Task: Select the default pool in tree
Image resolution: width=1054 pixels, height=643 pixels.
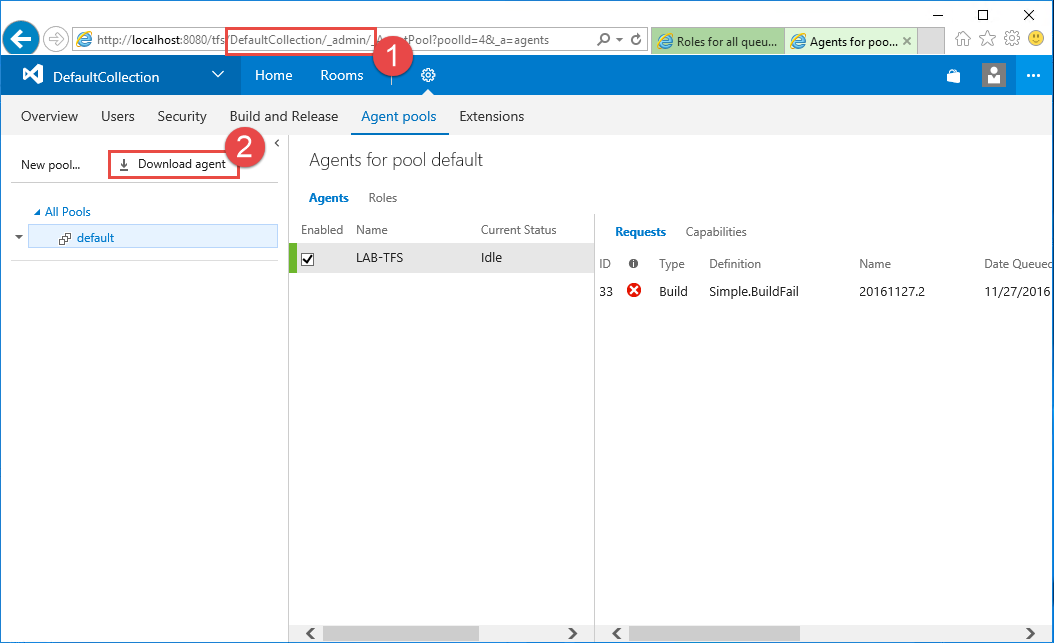Action: coord(95,238)
